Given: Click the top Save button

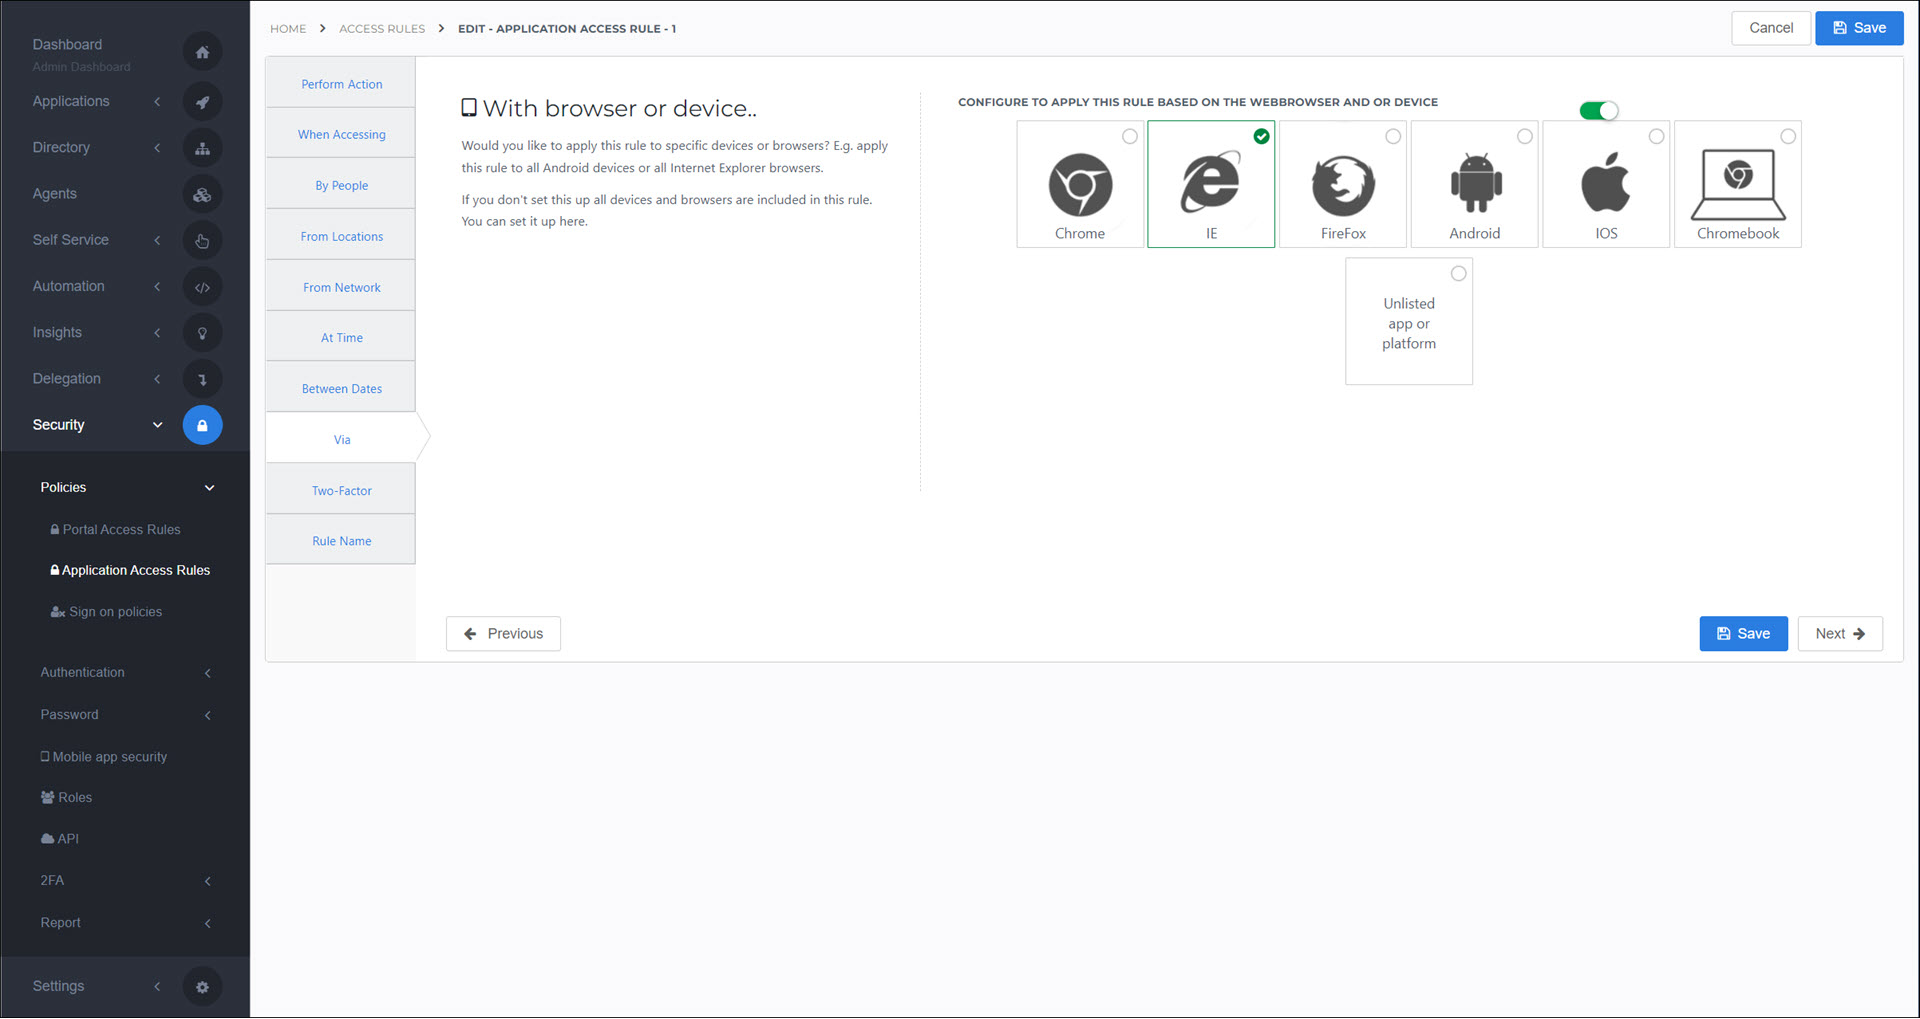Looking at the screenshot, I should (1859, 28).
